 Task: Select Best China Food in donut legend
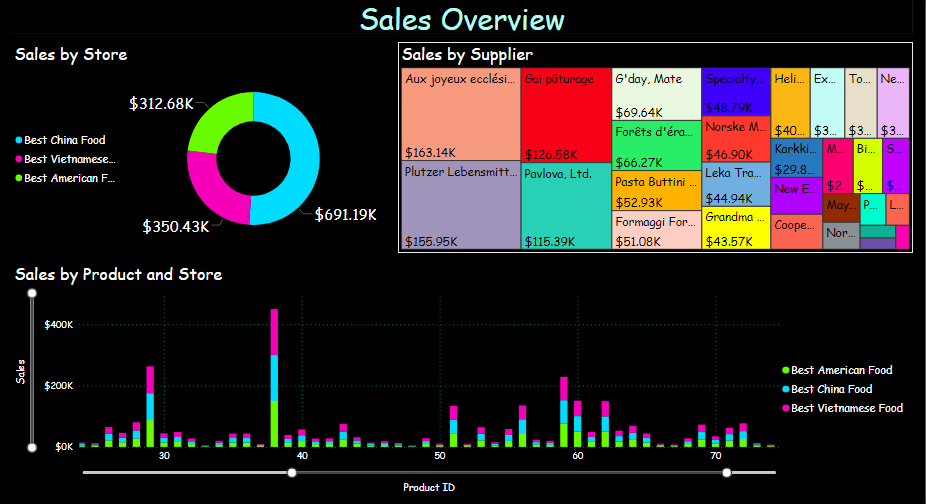(x=64, y=140)
